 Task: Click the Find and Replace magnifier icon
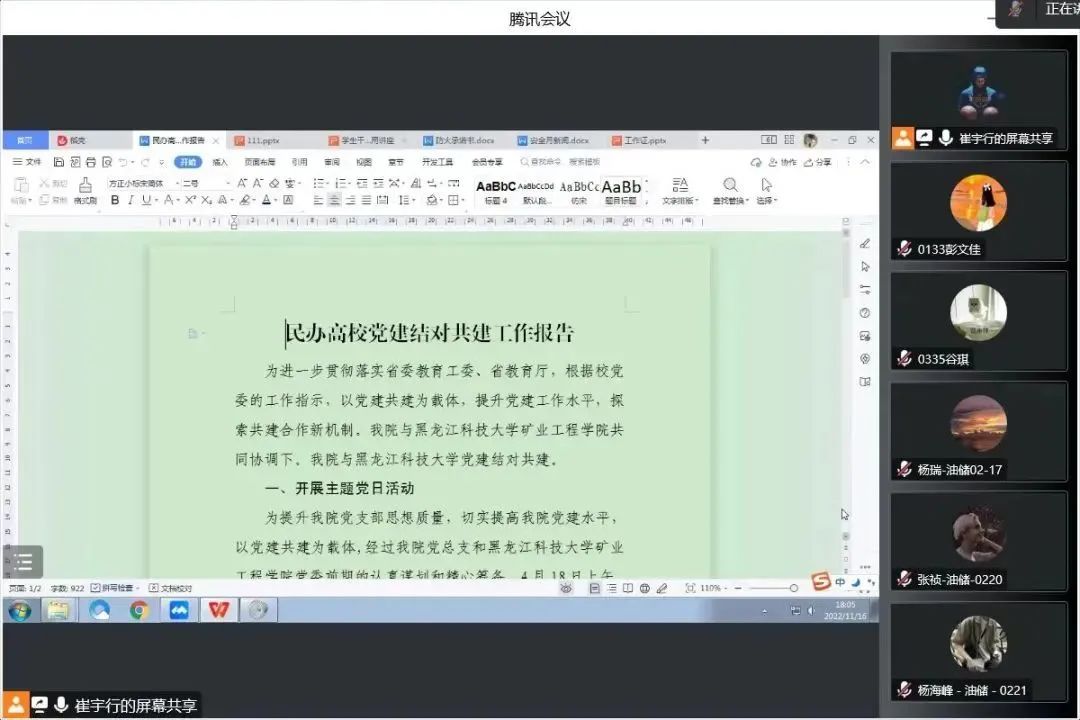[x=730, y=185]
